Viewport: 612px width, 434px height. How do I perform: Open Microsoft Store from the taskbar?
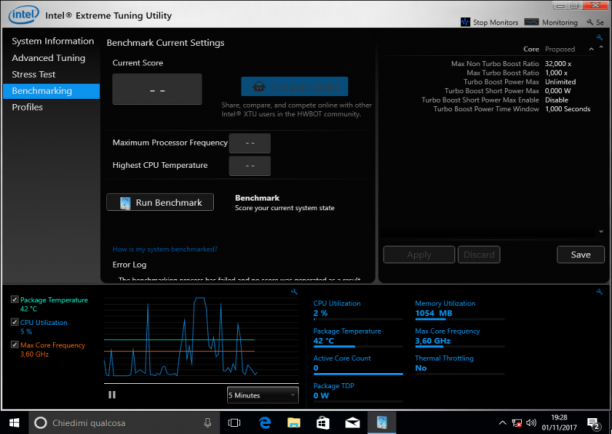(323, 423)
